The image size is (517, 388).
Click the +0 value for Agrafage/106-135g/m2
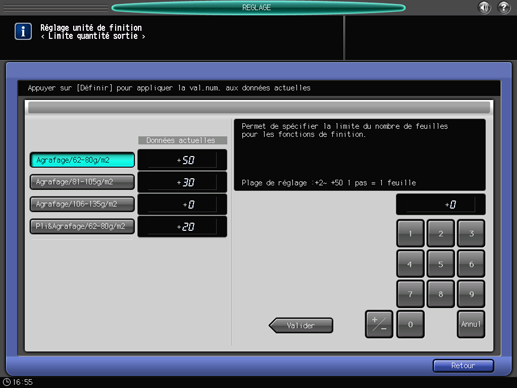(182, 204)
